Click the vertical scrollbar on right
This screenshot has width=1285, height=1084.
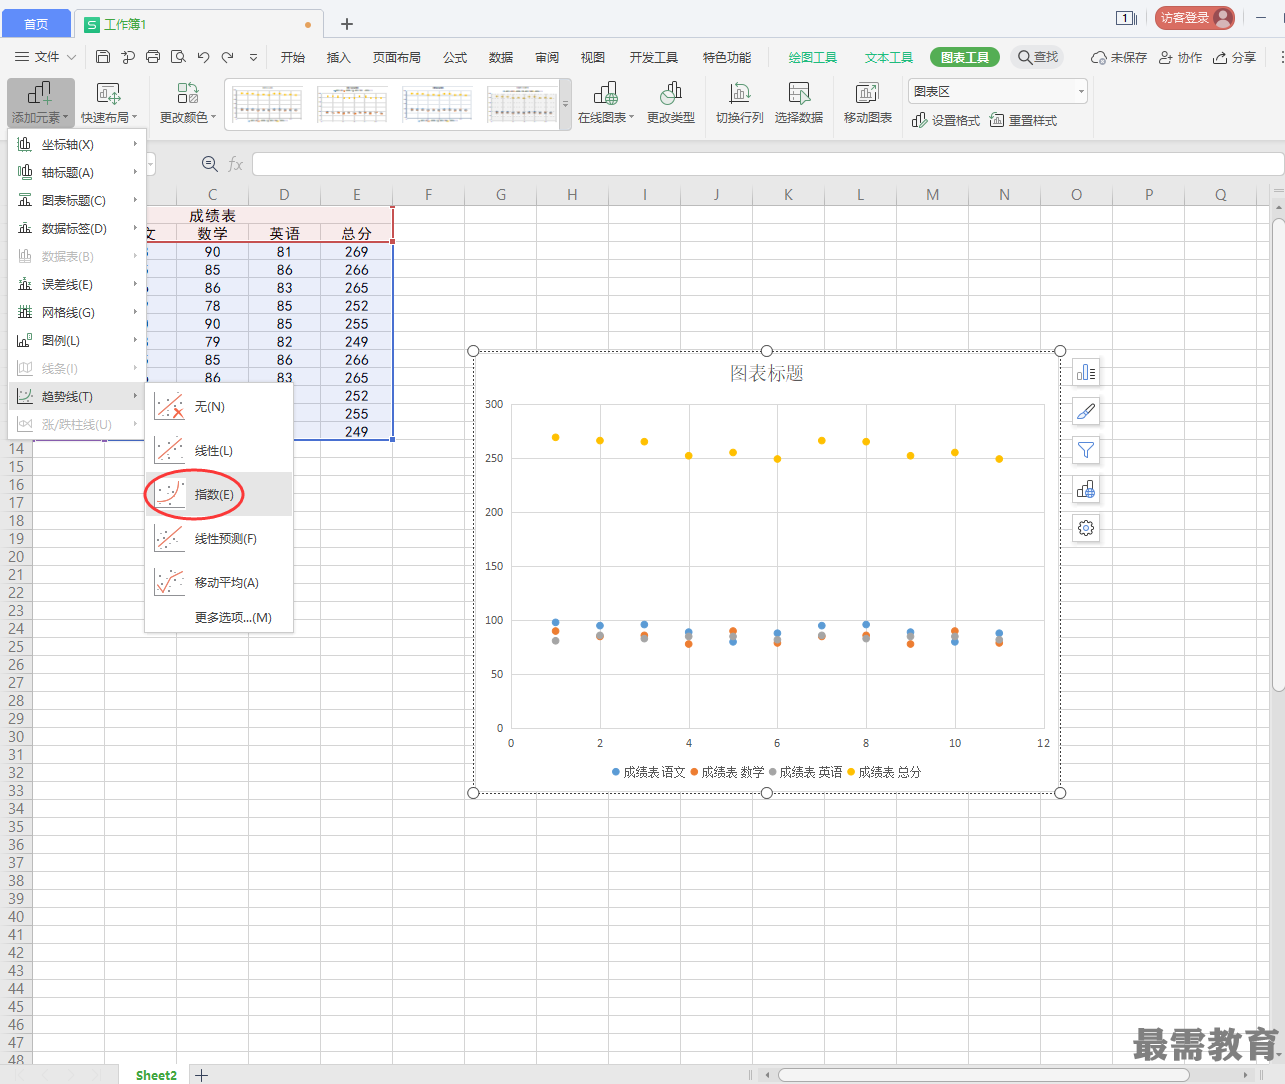[x=1278, y=455]
